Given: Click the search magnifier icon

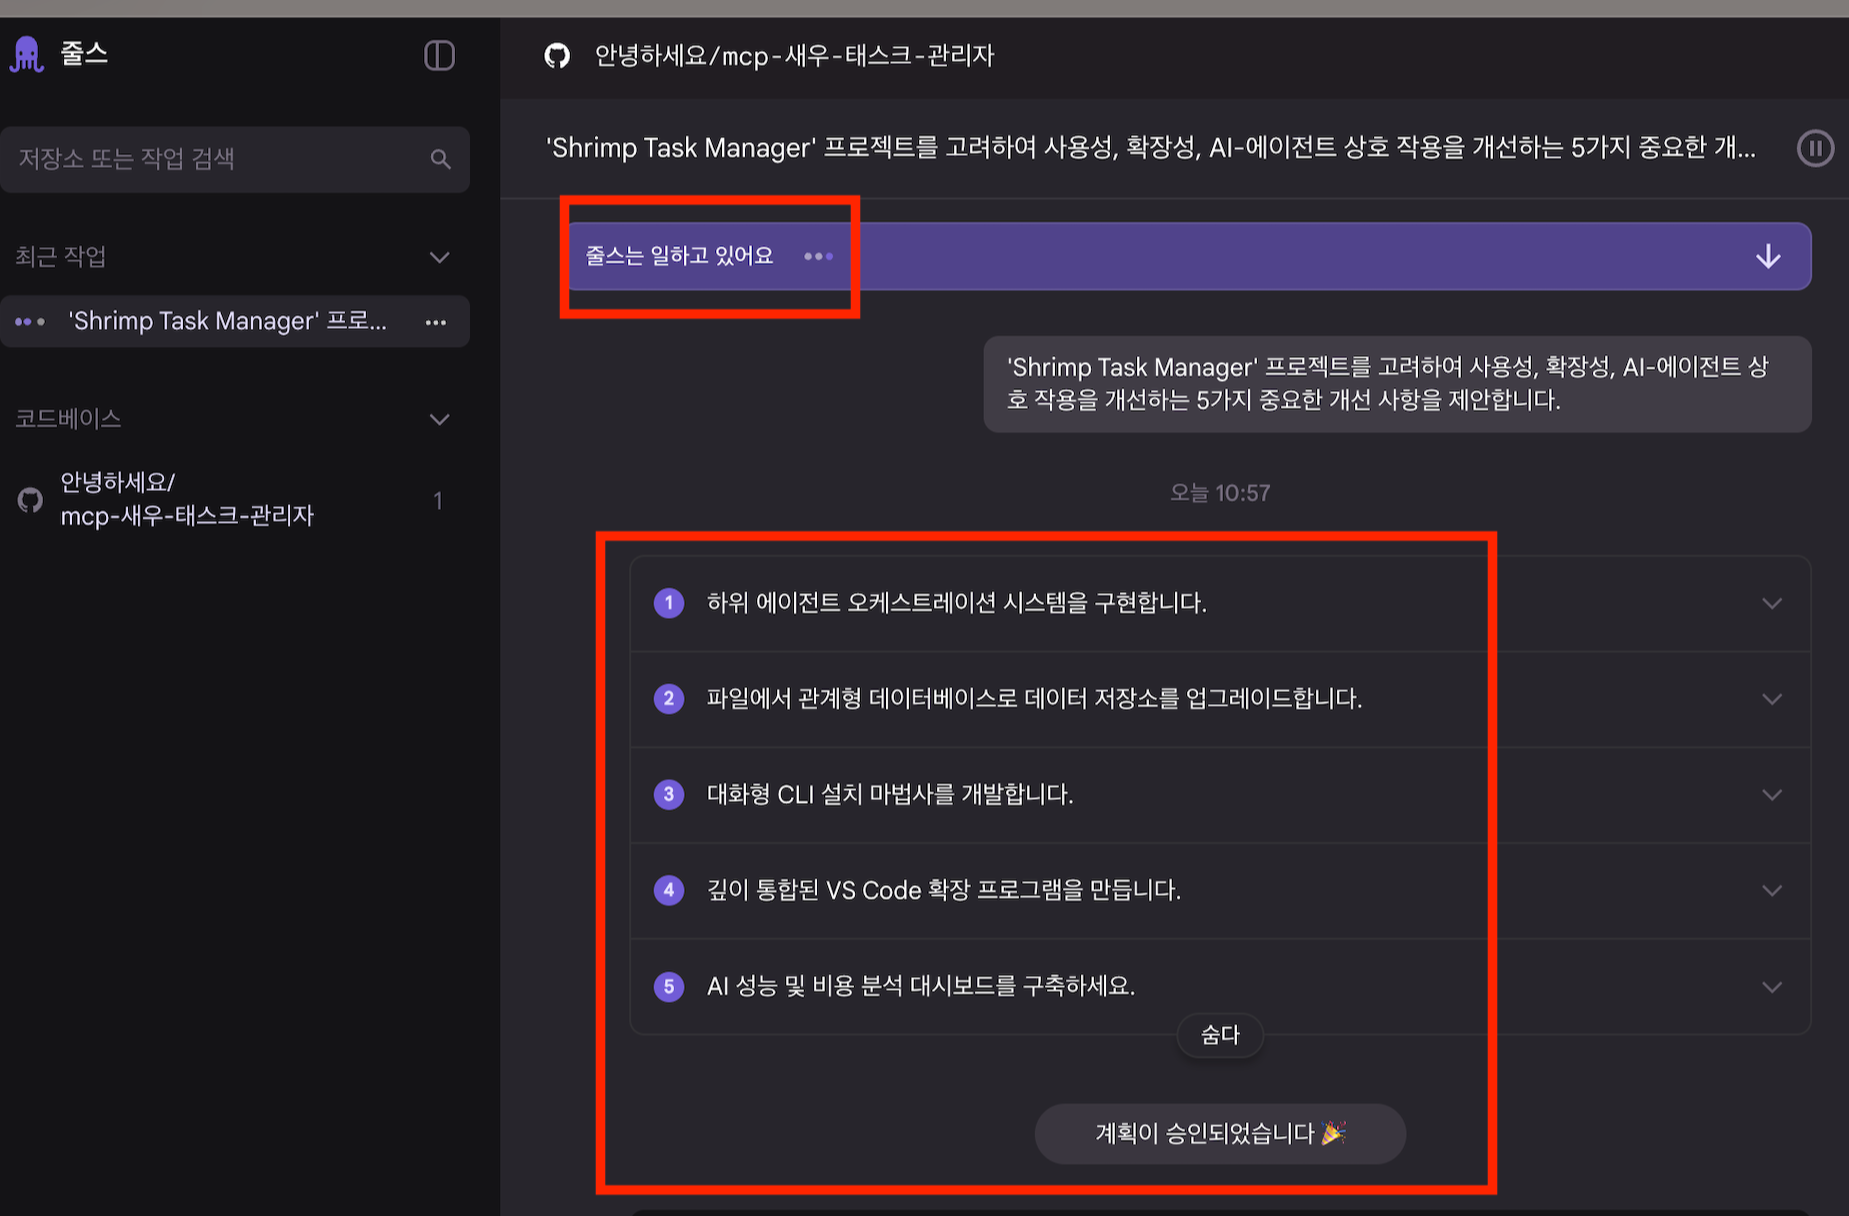Looking at the screenshot, I should 440,159.
